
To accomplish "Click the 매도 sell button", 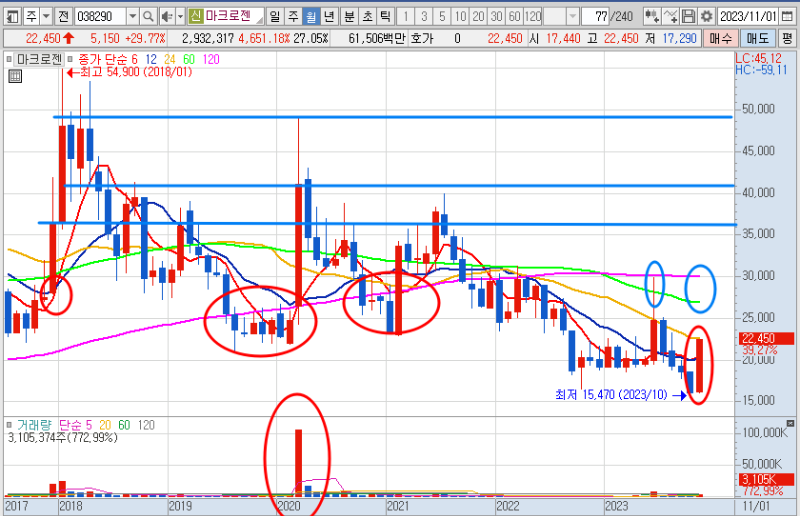I will (758, 38).
